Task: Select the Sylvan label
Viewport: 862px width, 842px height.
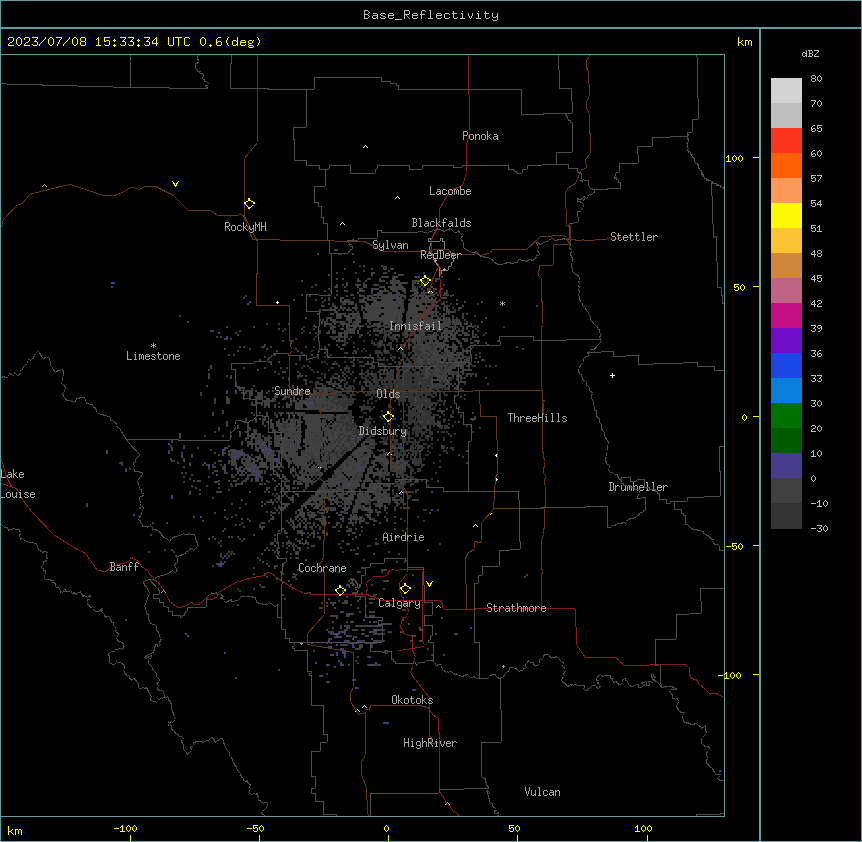Action: click(390, 245)
